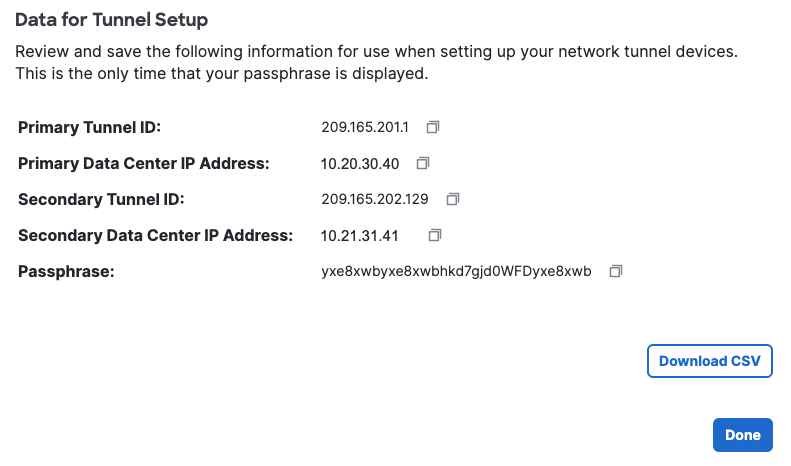This screenshot has height=466, width=791.
Task: Click the Done button
Action: click(x=743, y=435)
